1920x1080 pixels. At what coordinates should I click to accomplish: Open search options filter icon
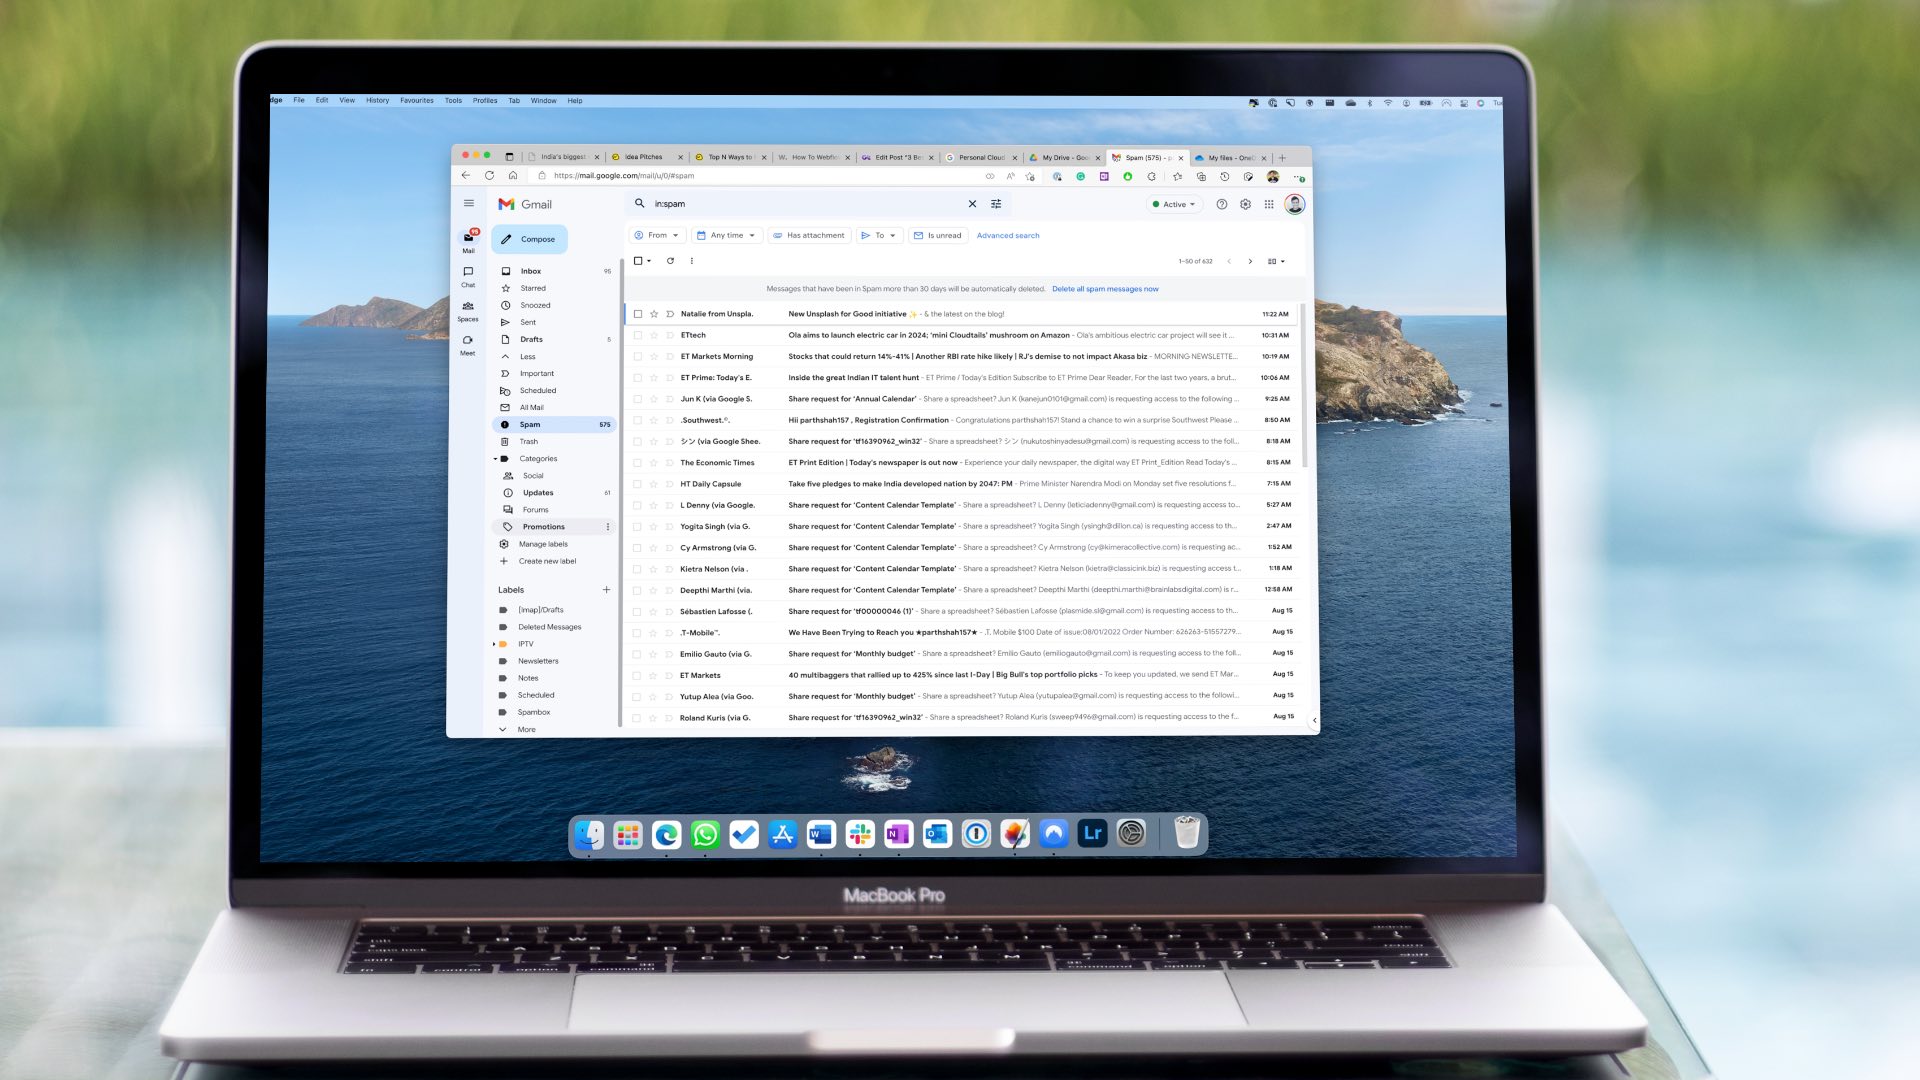click(996, 204)
